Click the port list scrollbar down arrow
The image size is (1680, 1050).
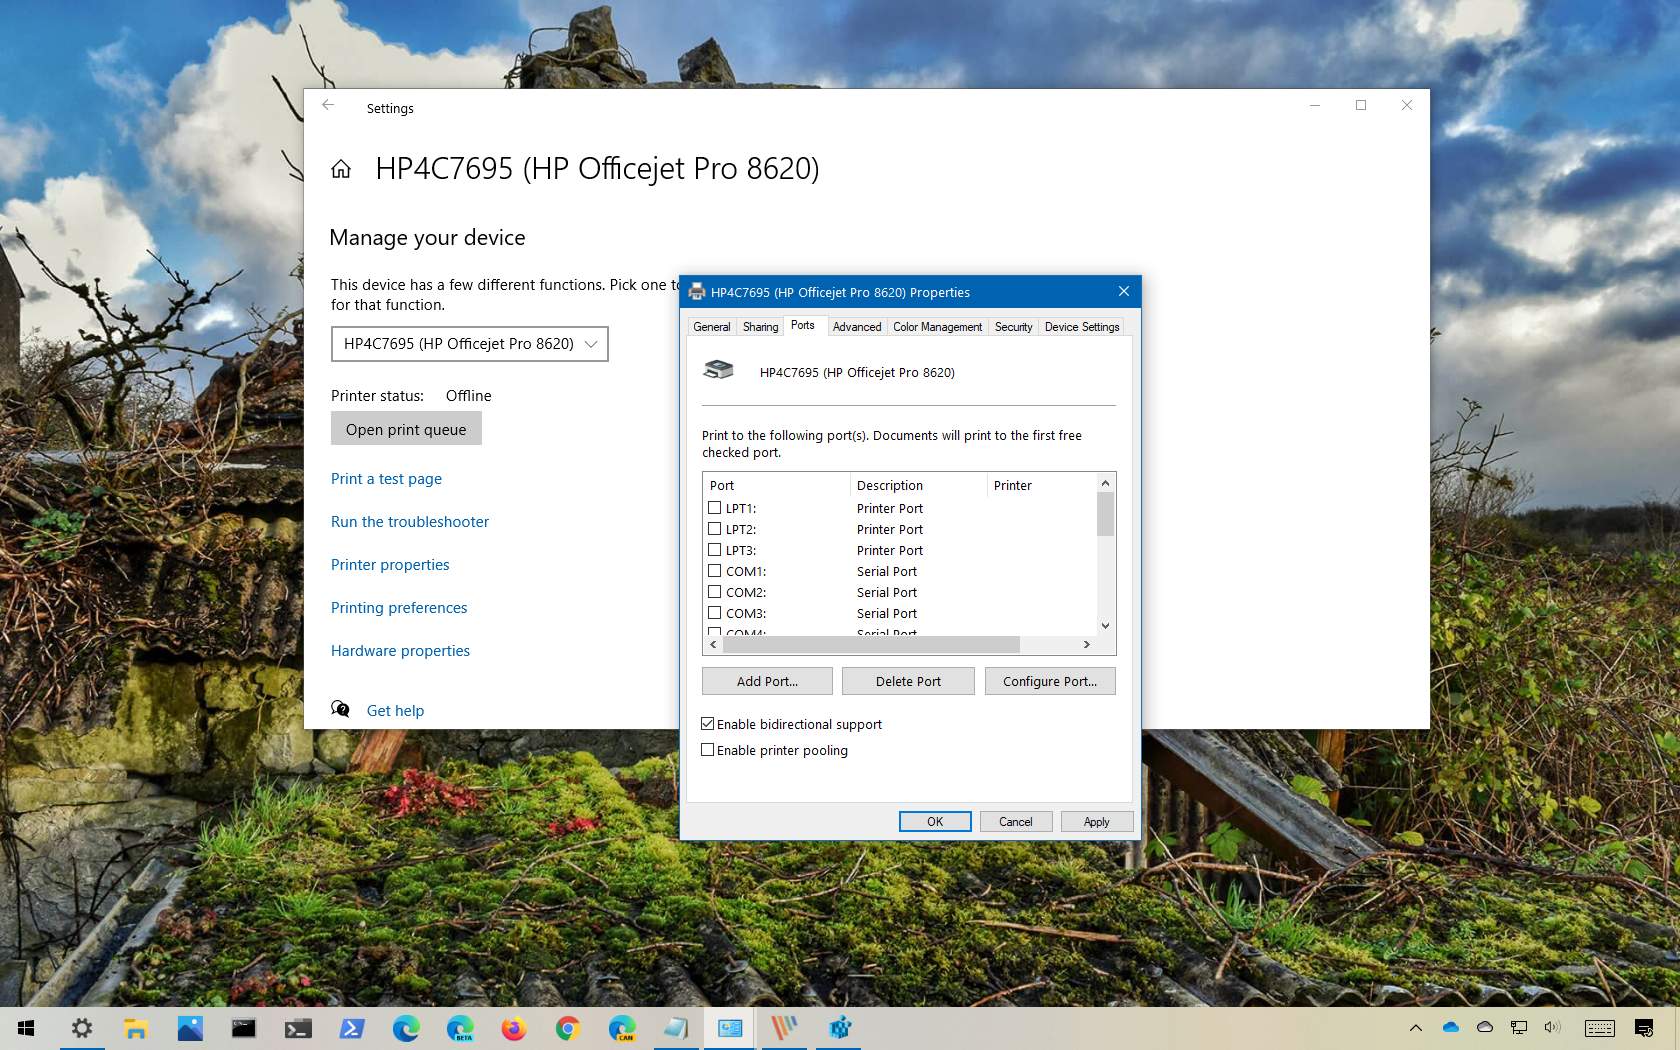[x=1104, y=625]
